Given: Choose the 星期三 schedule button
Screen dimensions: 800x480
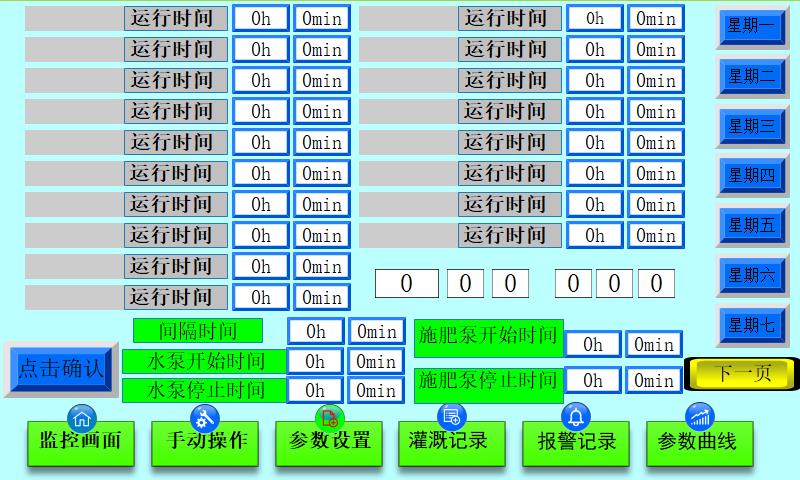Looking at the screenshot, I should pos(752,126).
